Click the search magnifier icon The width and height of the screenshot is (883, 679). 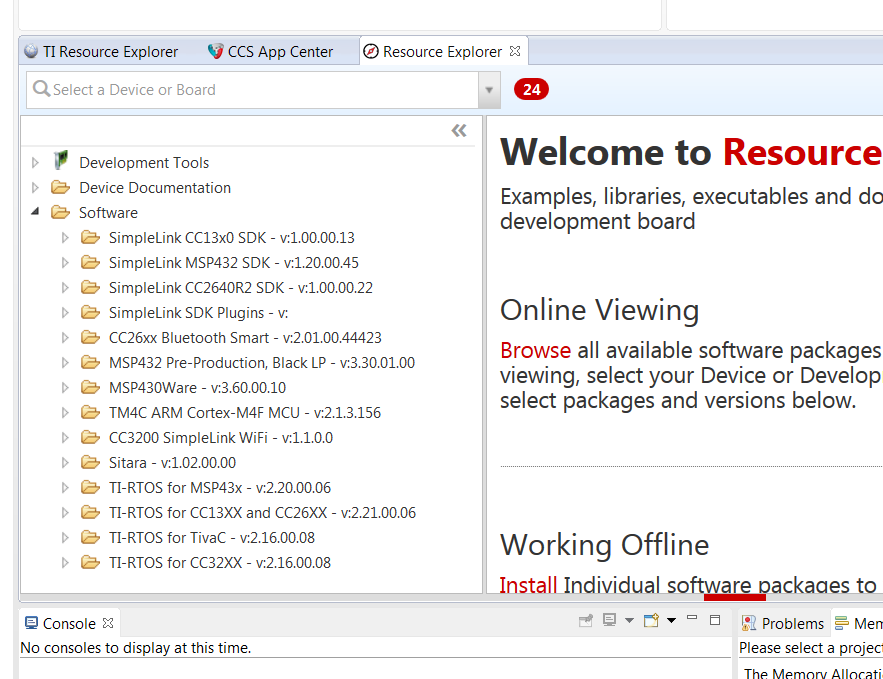pos(41,89)
